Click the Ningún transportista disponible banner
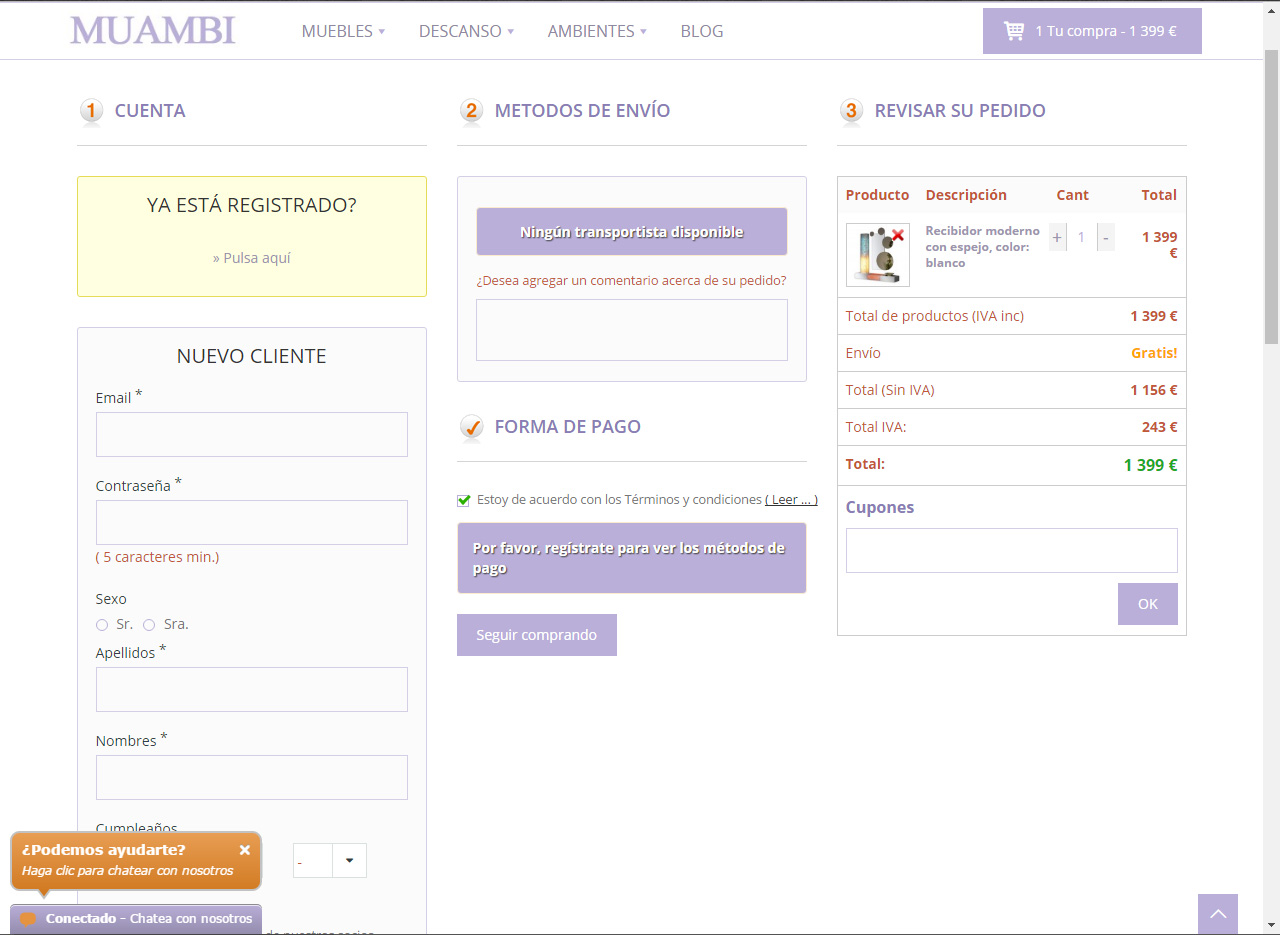 pyautogui.click(x=632, y=232)
